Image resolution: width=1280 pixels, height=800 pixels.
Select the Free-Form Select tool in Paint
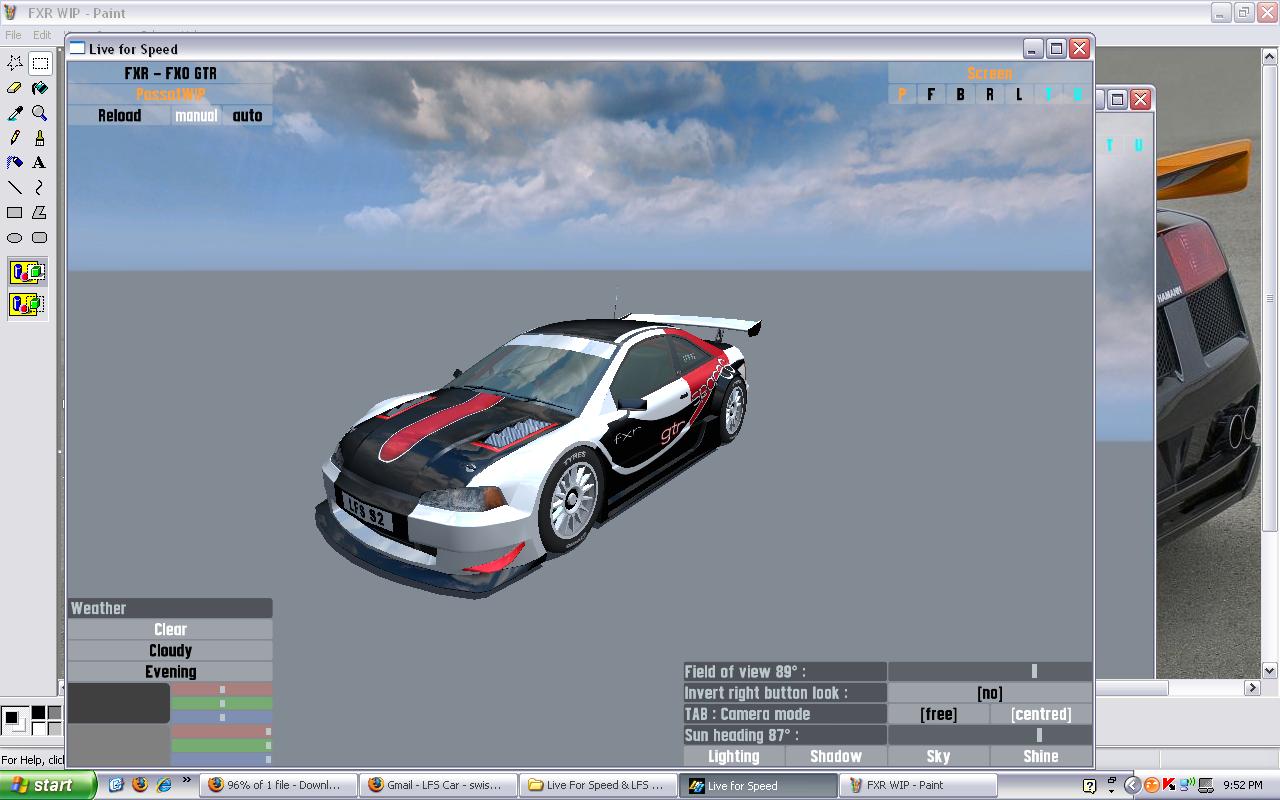coord(15,63)
